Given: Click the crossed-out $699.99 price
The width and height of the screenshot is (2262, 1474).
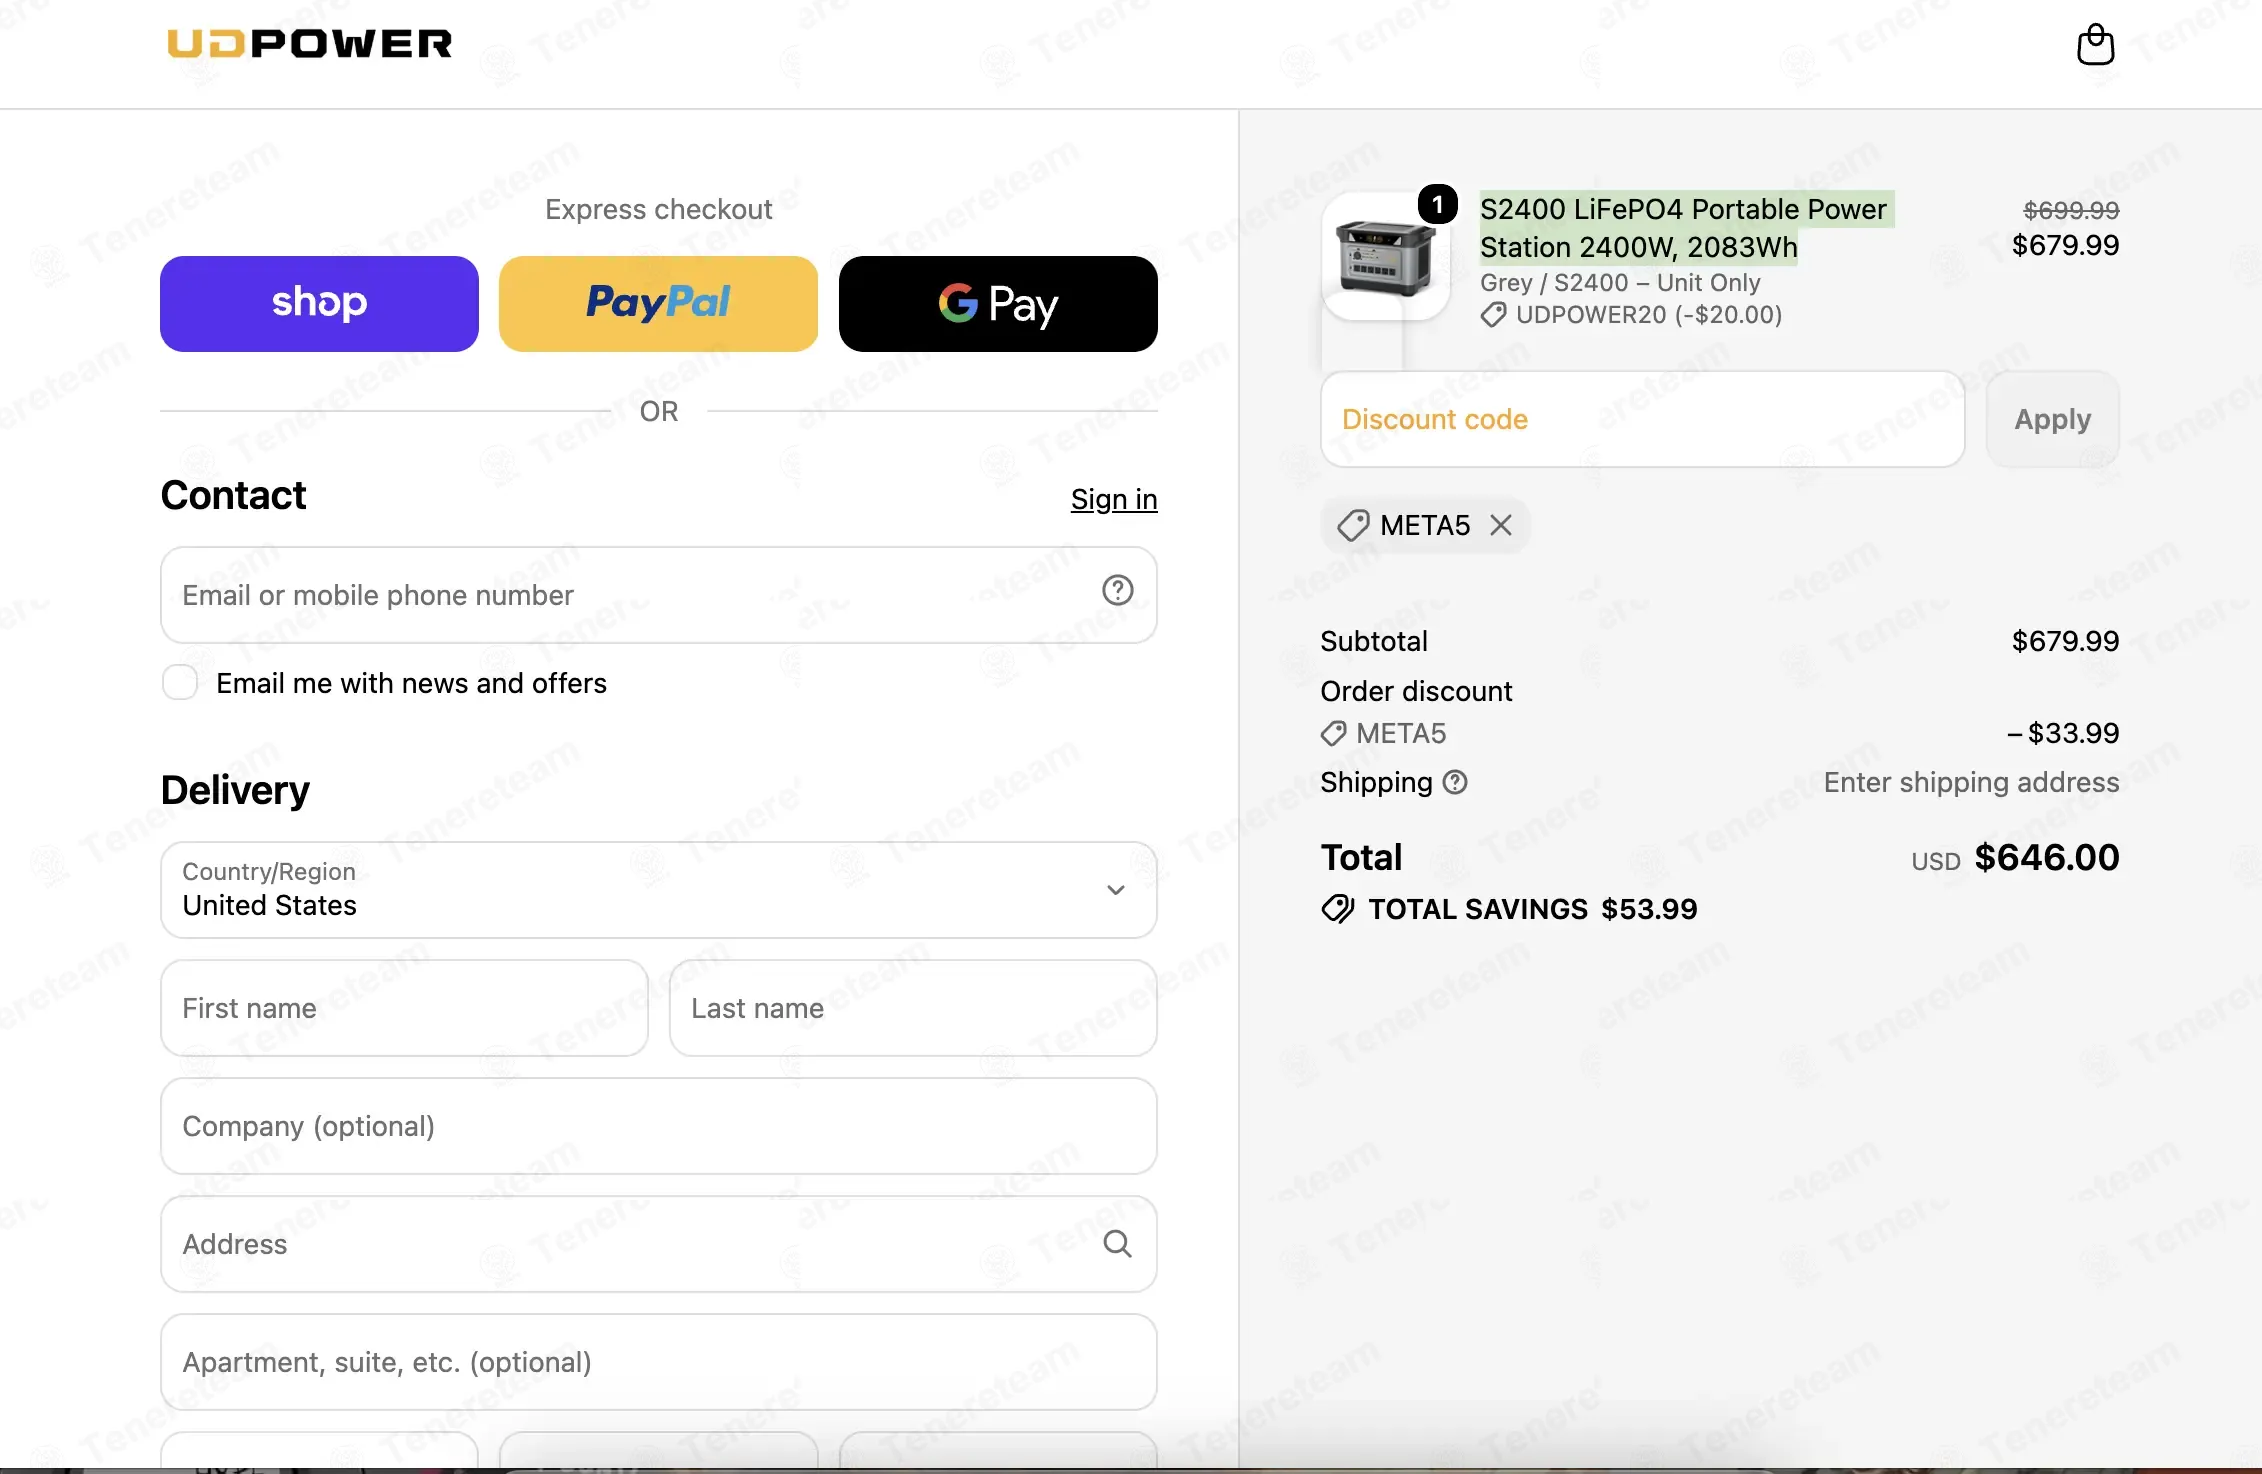Looking at the screenshot, I should (2071, 210).
